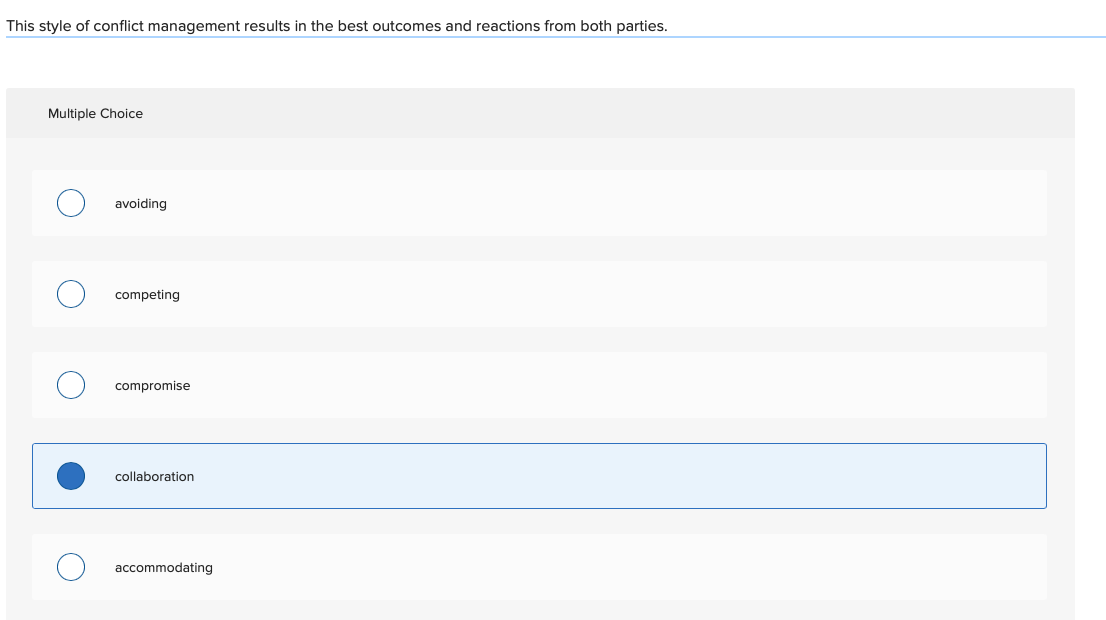Click the word avoiding in the first option

(x=141, y=203)
